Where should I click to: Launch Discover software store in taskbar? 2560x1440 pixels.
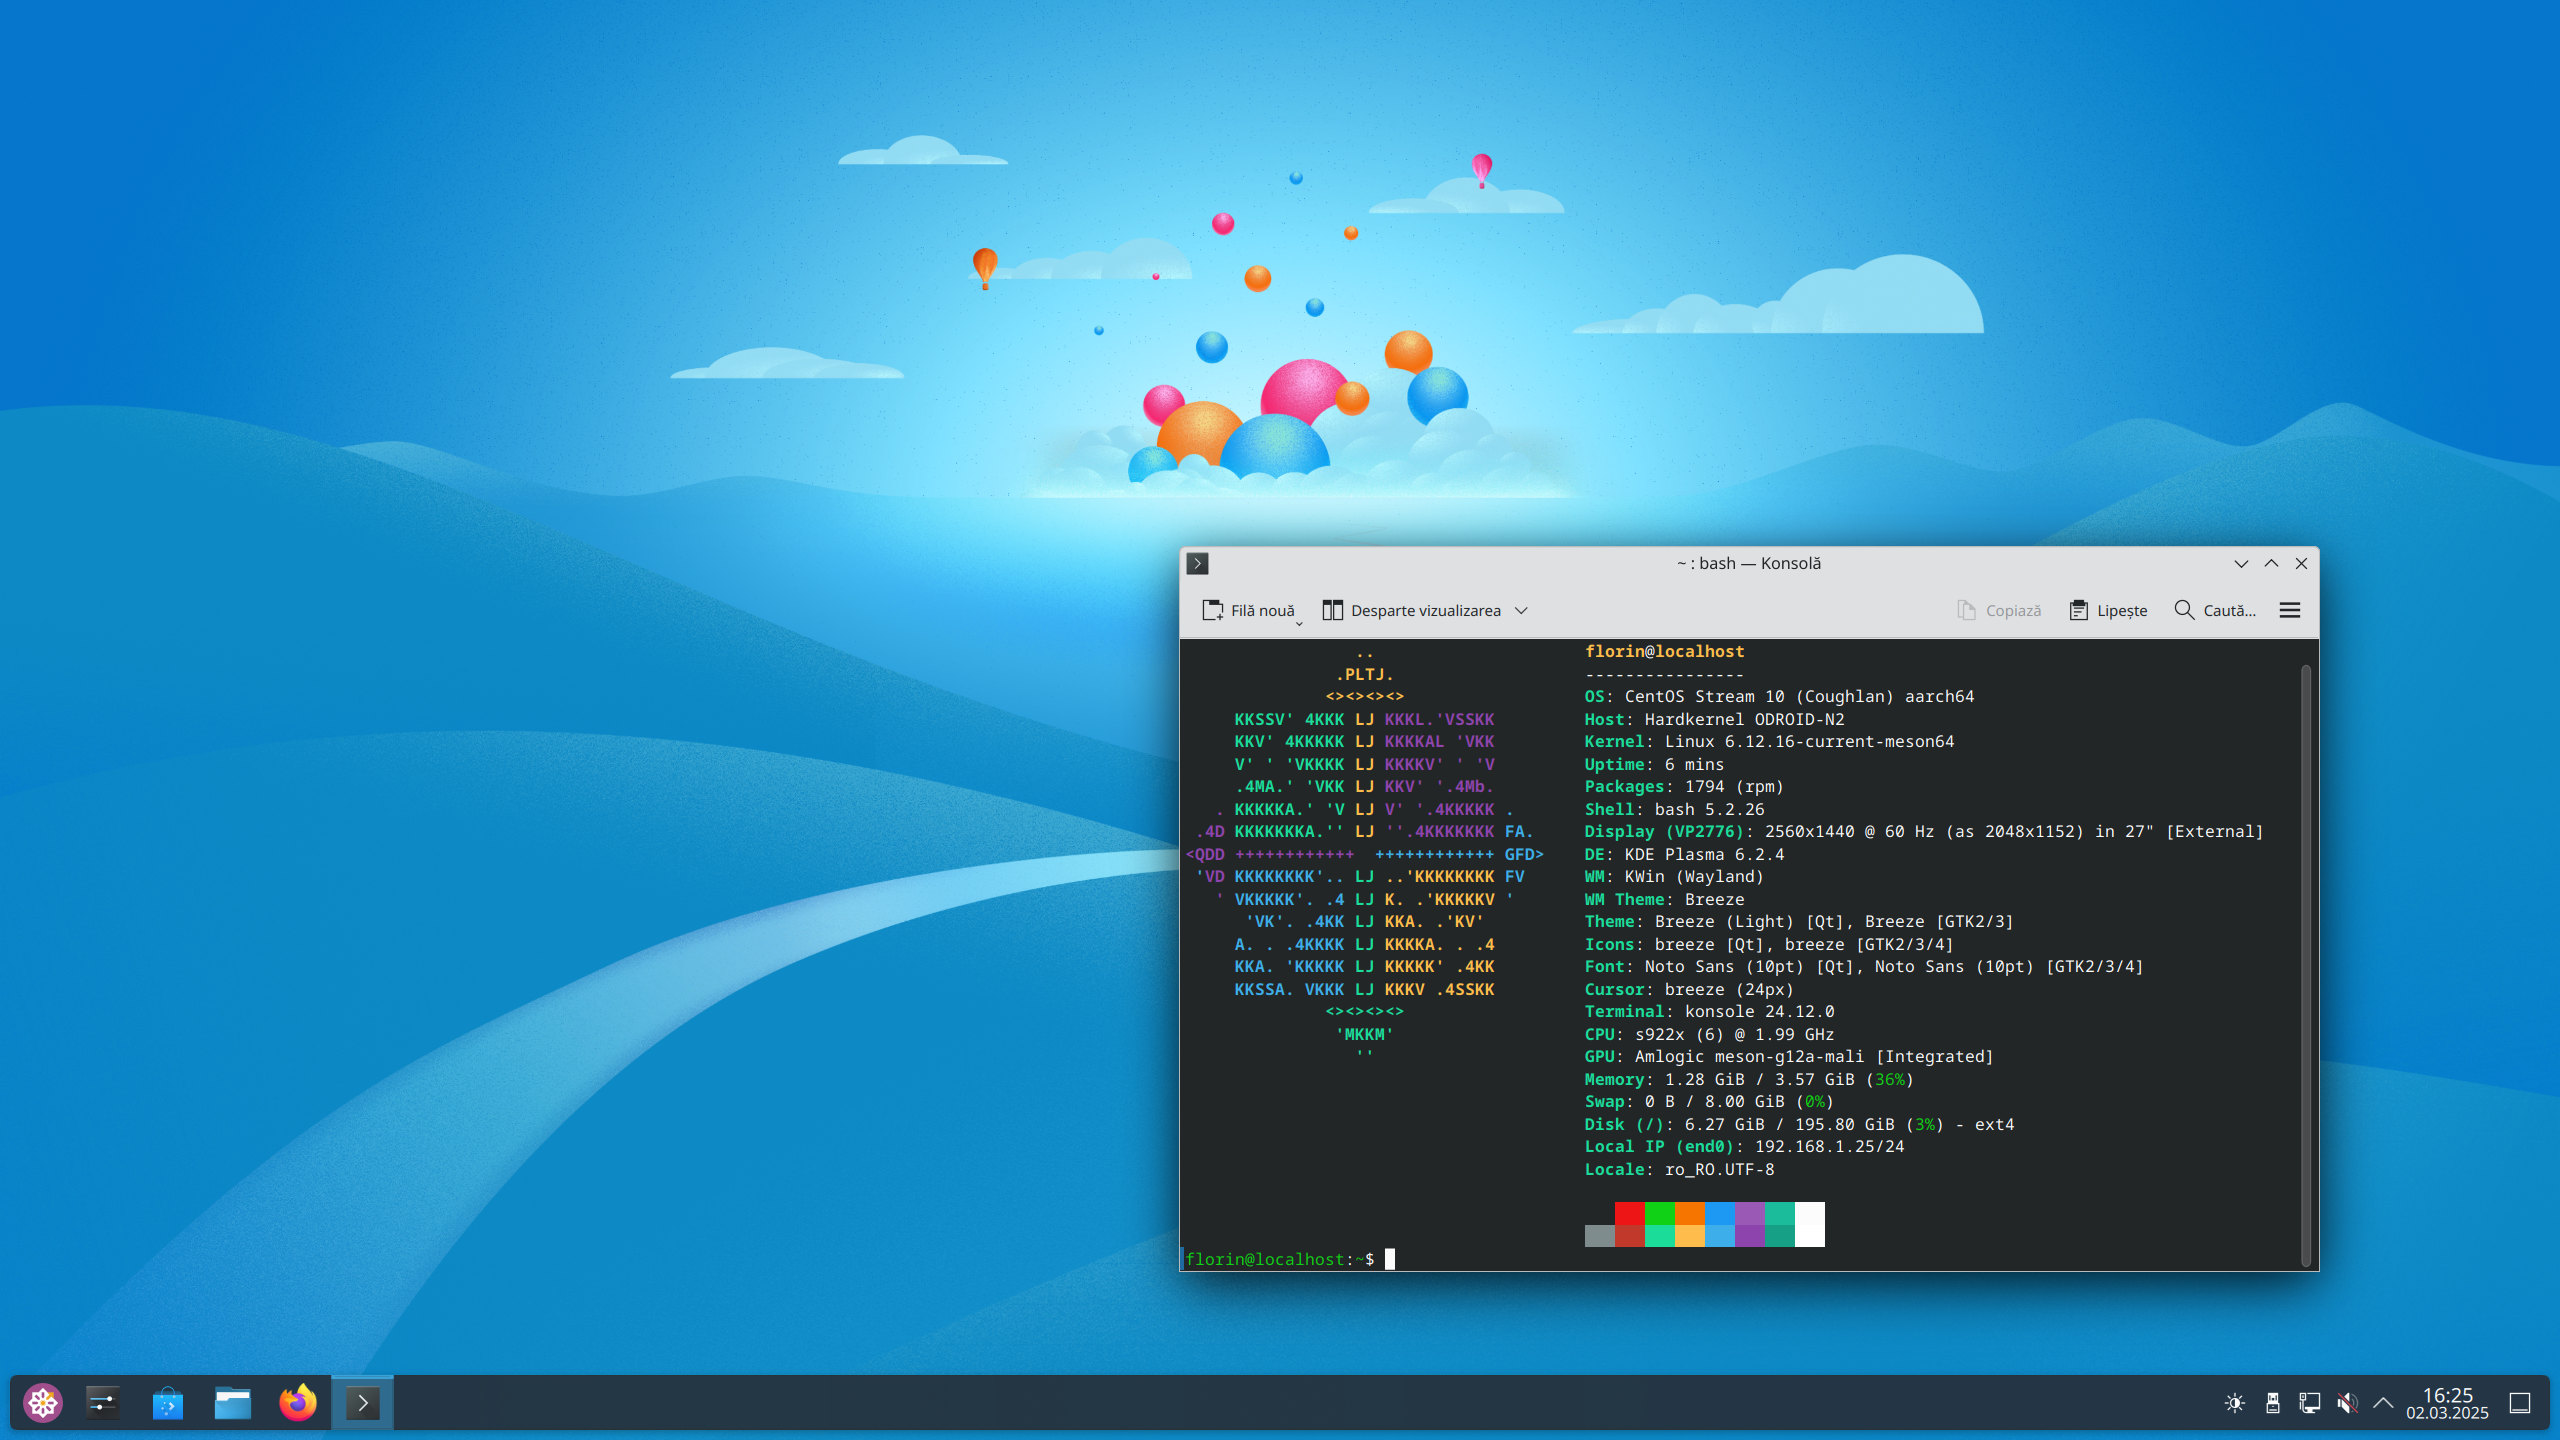(x=168, y=1403)
